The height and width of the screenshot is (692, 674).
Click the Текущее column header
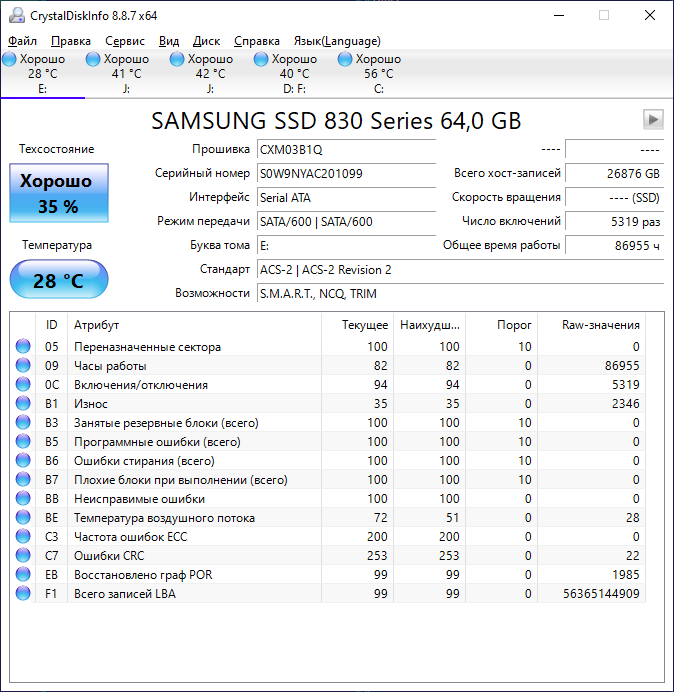coord(358,325)
